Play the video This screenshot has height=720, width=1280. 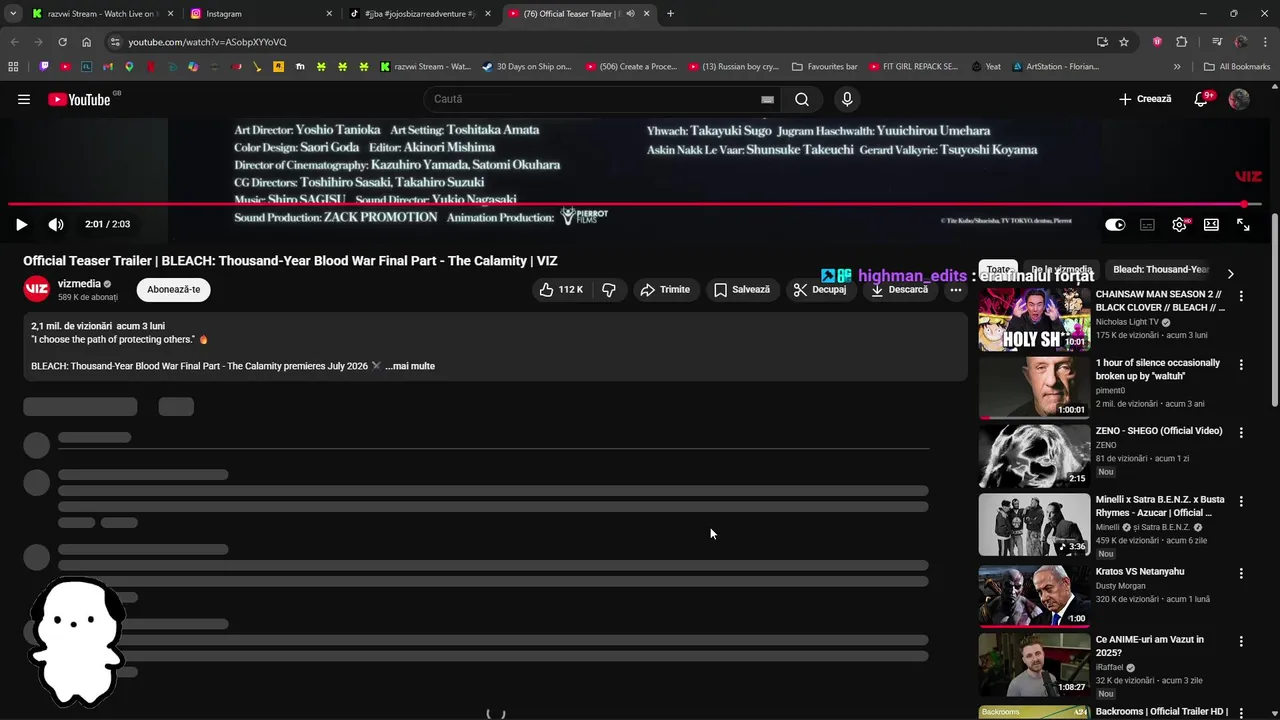tap(21, 225)
